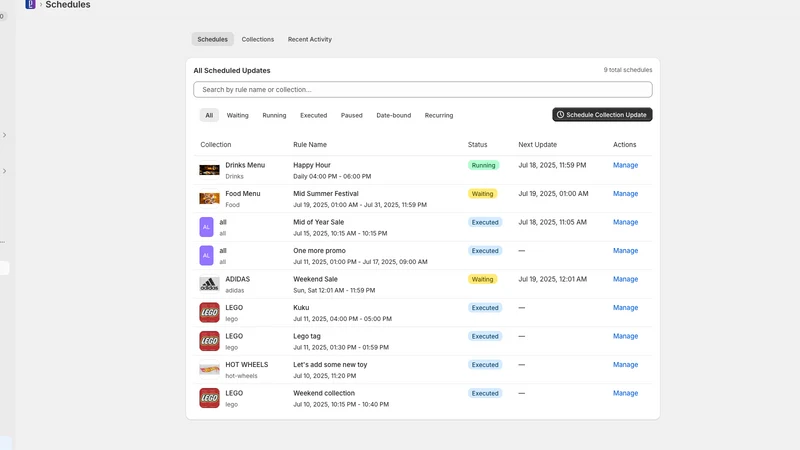Open the Recent Activity tab
The height and width of the screenshot is (450, 800).
310,39
